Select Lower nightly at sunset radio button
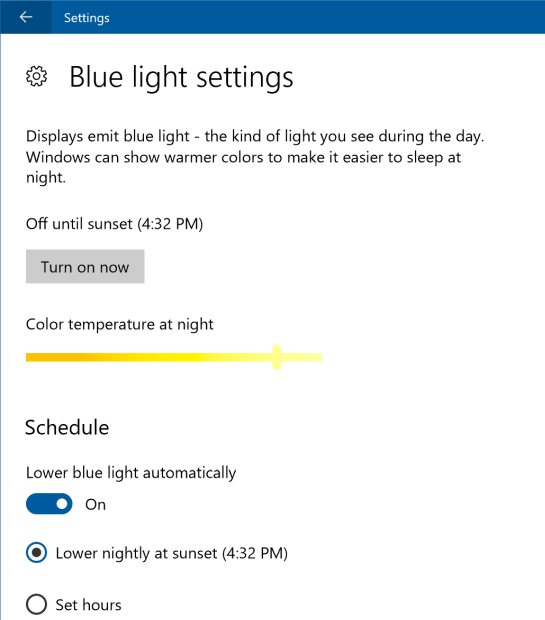545x620 pixels. coord(36,552)
